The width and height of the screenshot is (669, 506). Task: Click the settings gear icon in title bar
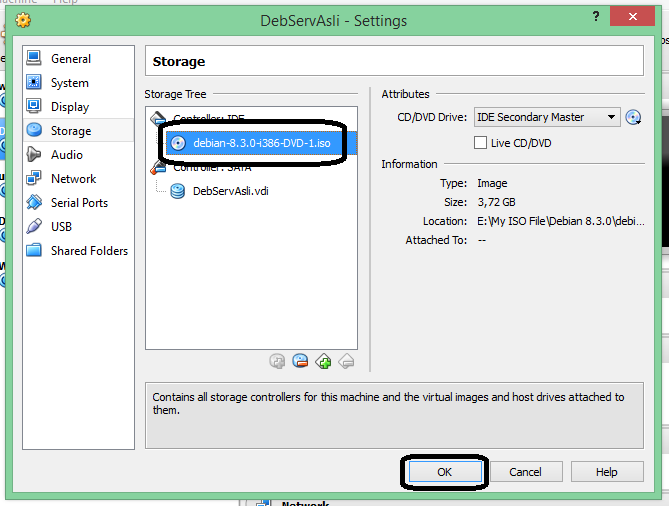tap(23, 20)
